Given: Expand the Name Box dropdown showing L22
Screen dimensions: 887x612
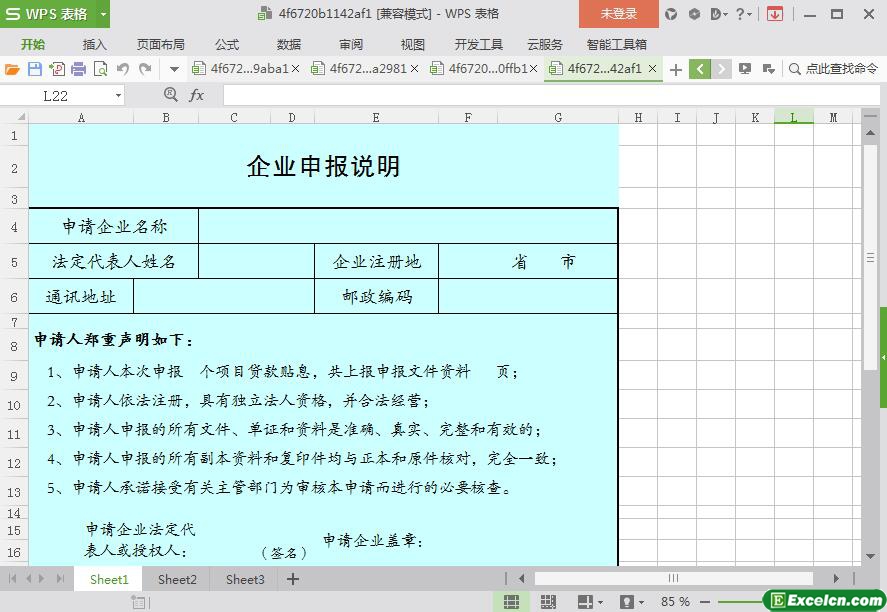Looking at the screenshot, I should tap(119, 96).
